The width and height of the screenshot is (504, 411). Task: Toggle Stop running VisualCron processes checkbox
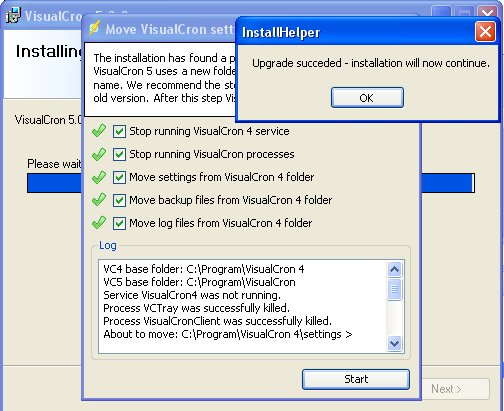(119, 155)
